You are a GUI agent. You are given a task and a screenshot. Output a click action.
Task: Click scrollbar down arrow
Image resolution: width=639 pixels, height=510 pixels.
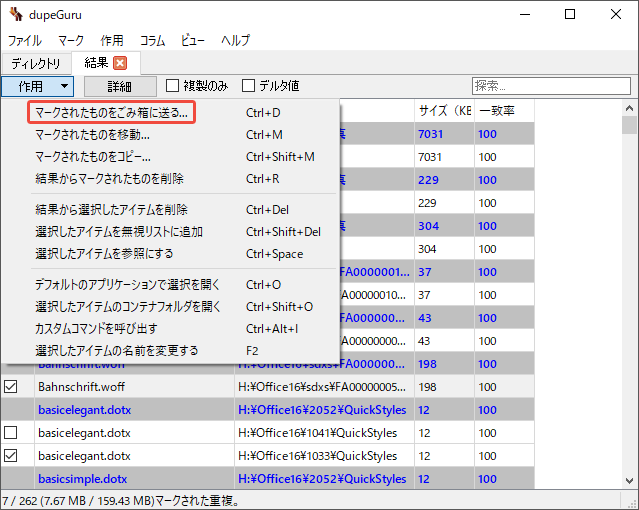pyautogui.click(x=630, y=481)
